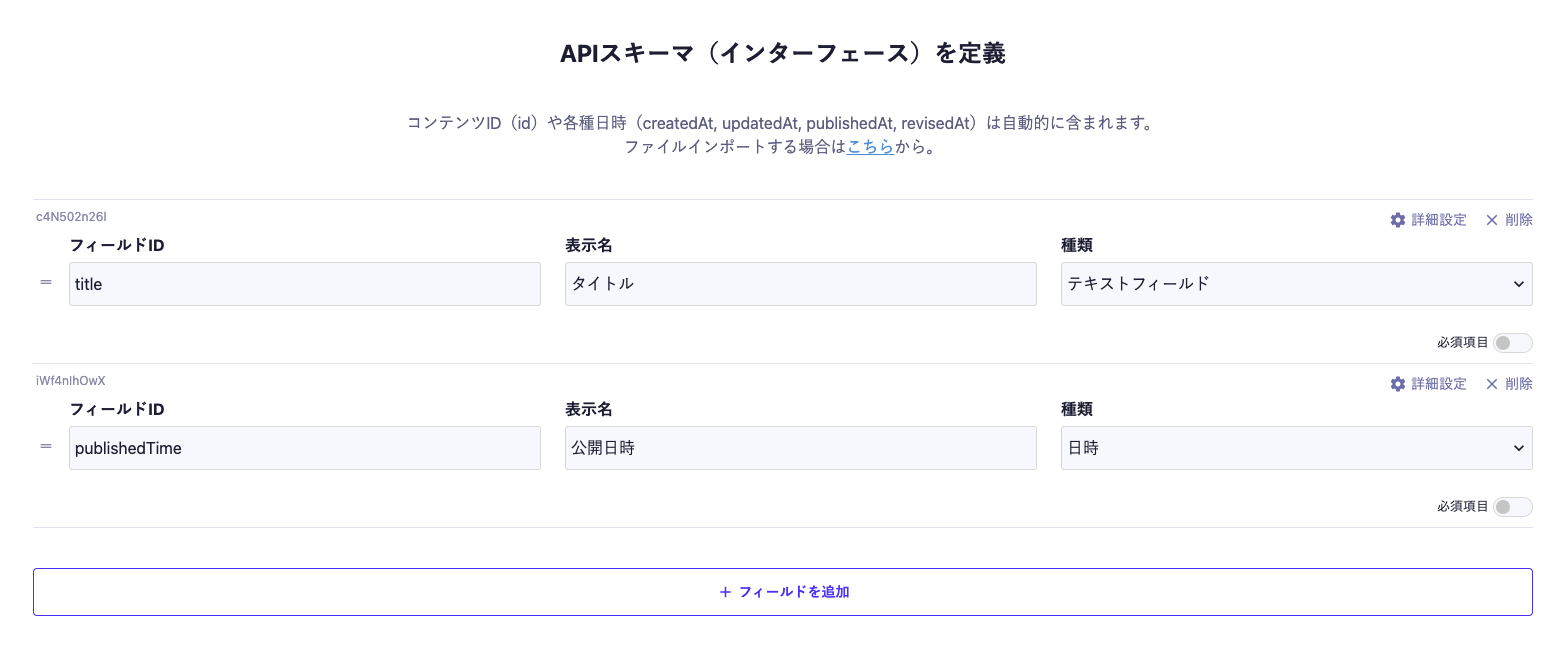This screenshot has height=653, width=1565.
Task: Expand the 日時 type dropdown
Action: pos(1296,448)
